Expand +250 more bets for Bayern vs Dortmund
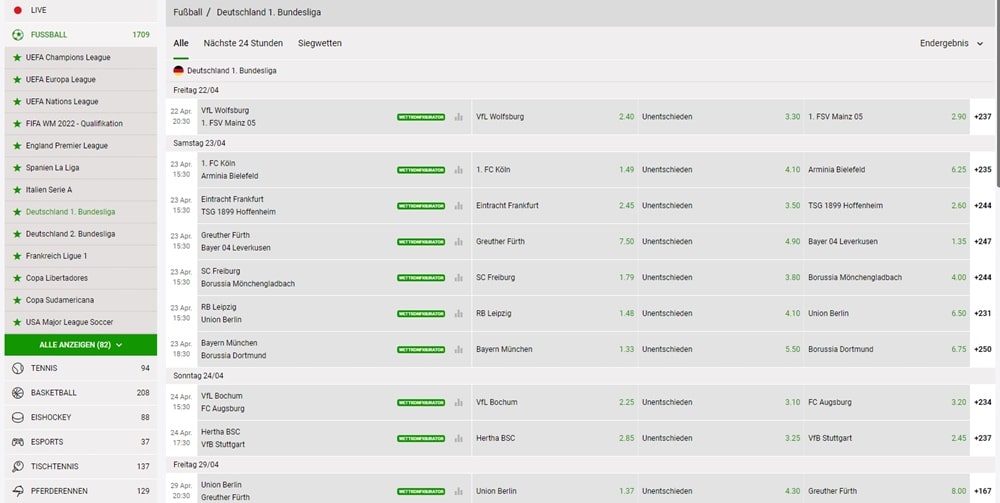 pos(983,349)
